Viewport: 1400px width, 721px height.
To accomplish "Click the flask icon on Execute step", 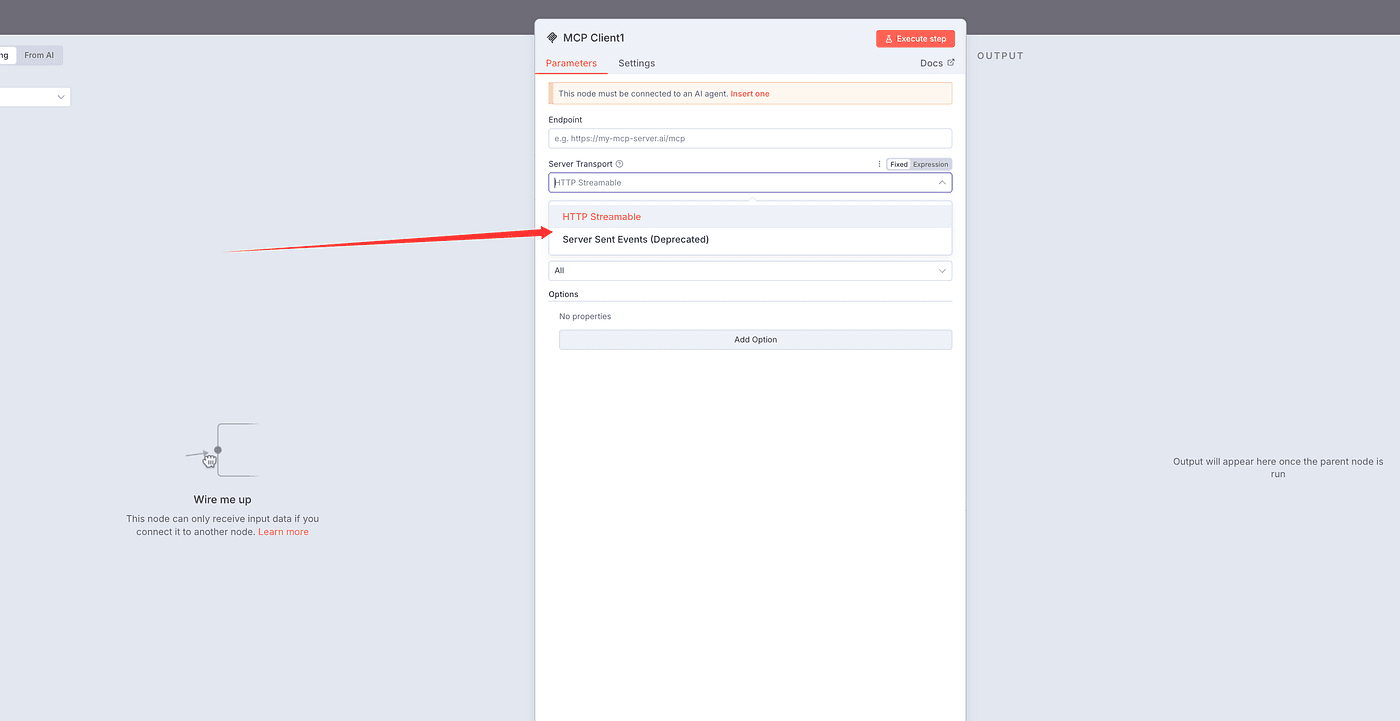I will click(888, 39).
